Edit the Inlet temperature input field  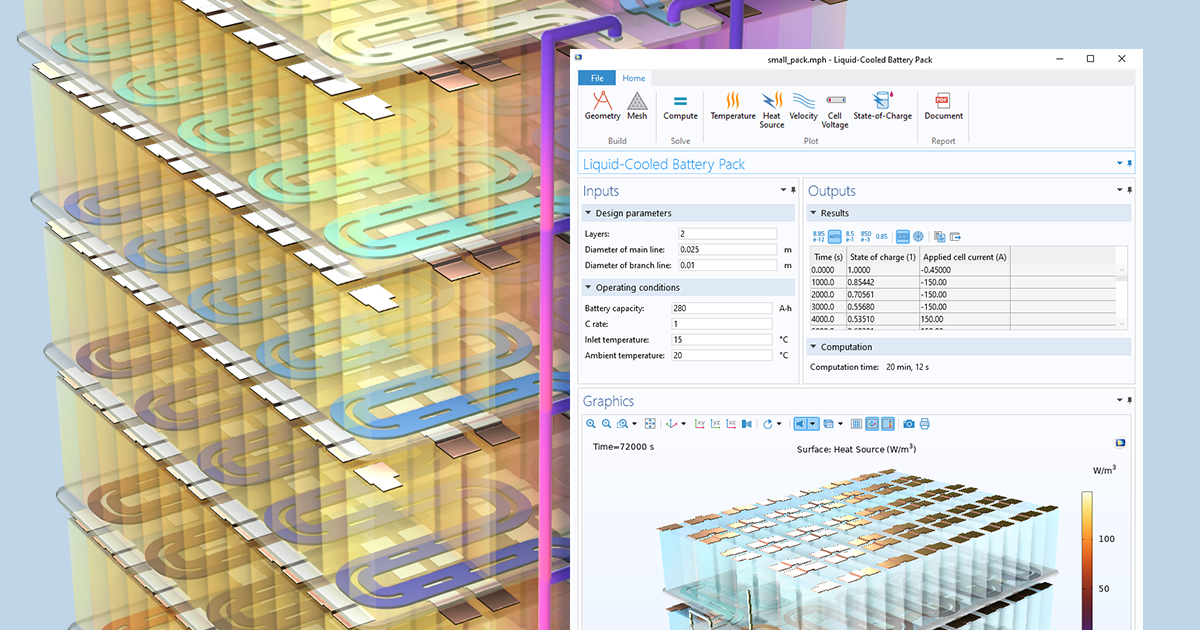click(722, 339)
